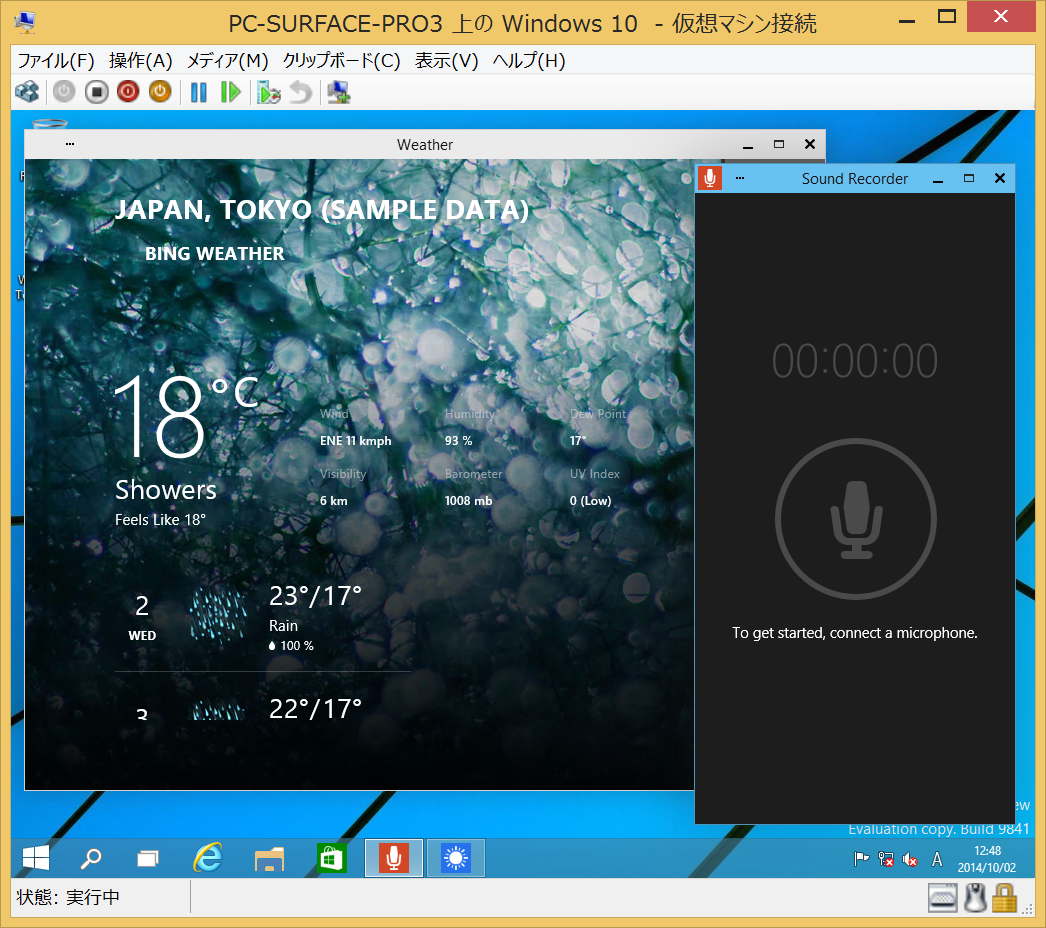The image size is (1046, 928).
Task: Click the network tray icon
Action: pos(886,859)
